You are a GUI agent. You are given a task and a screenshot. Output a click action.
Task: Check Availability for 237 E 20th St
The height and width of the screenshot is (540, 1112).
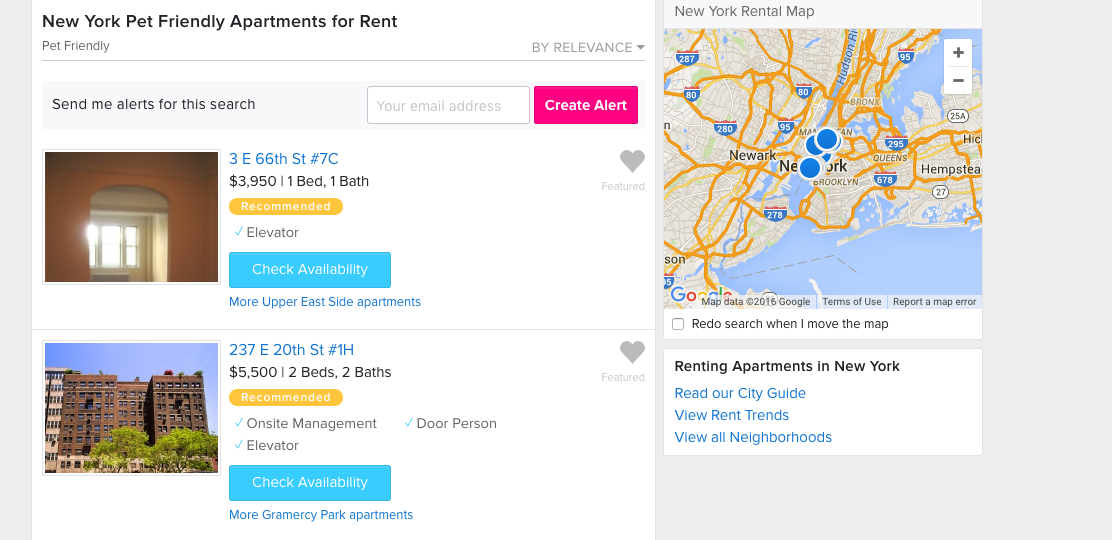[310, 483]
